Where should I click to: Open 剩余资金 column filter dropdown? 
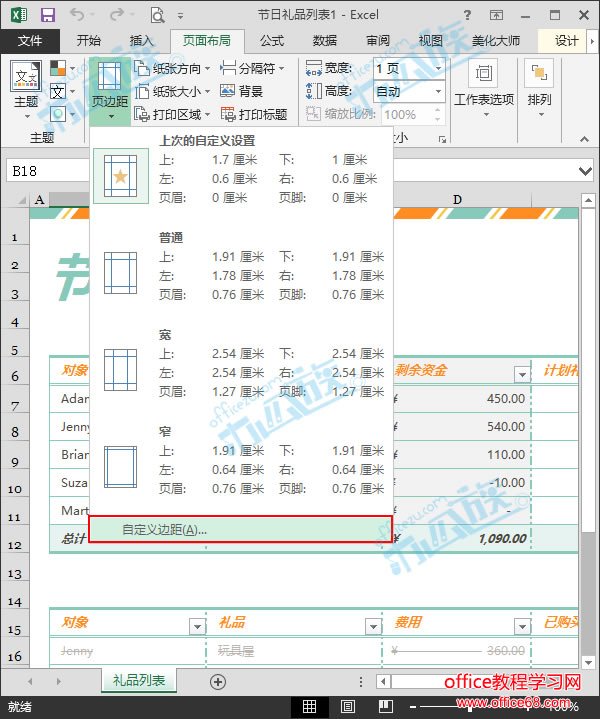click(522, 375)
